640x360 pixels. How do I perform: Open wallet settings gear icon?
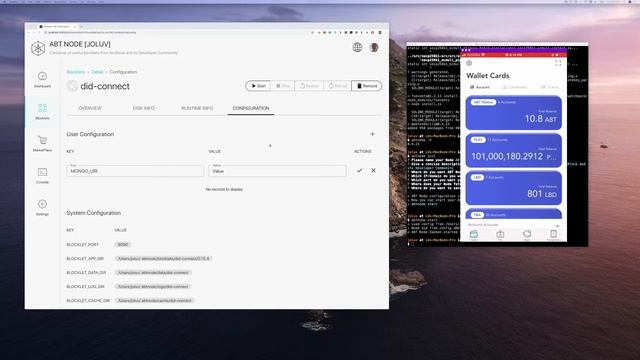469,63
